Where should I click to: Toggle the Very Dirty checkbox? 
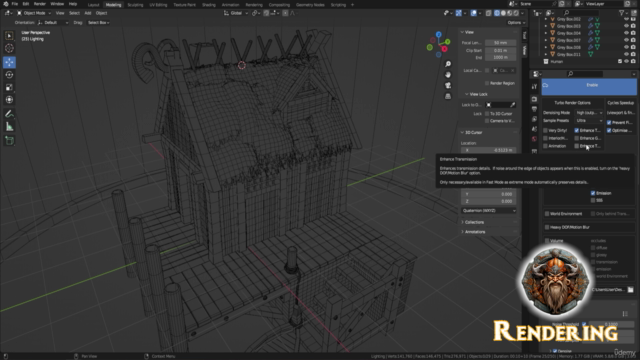(x=546, y=131)
